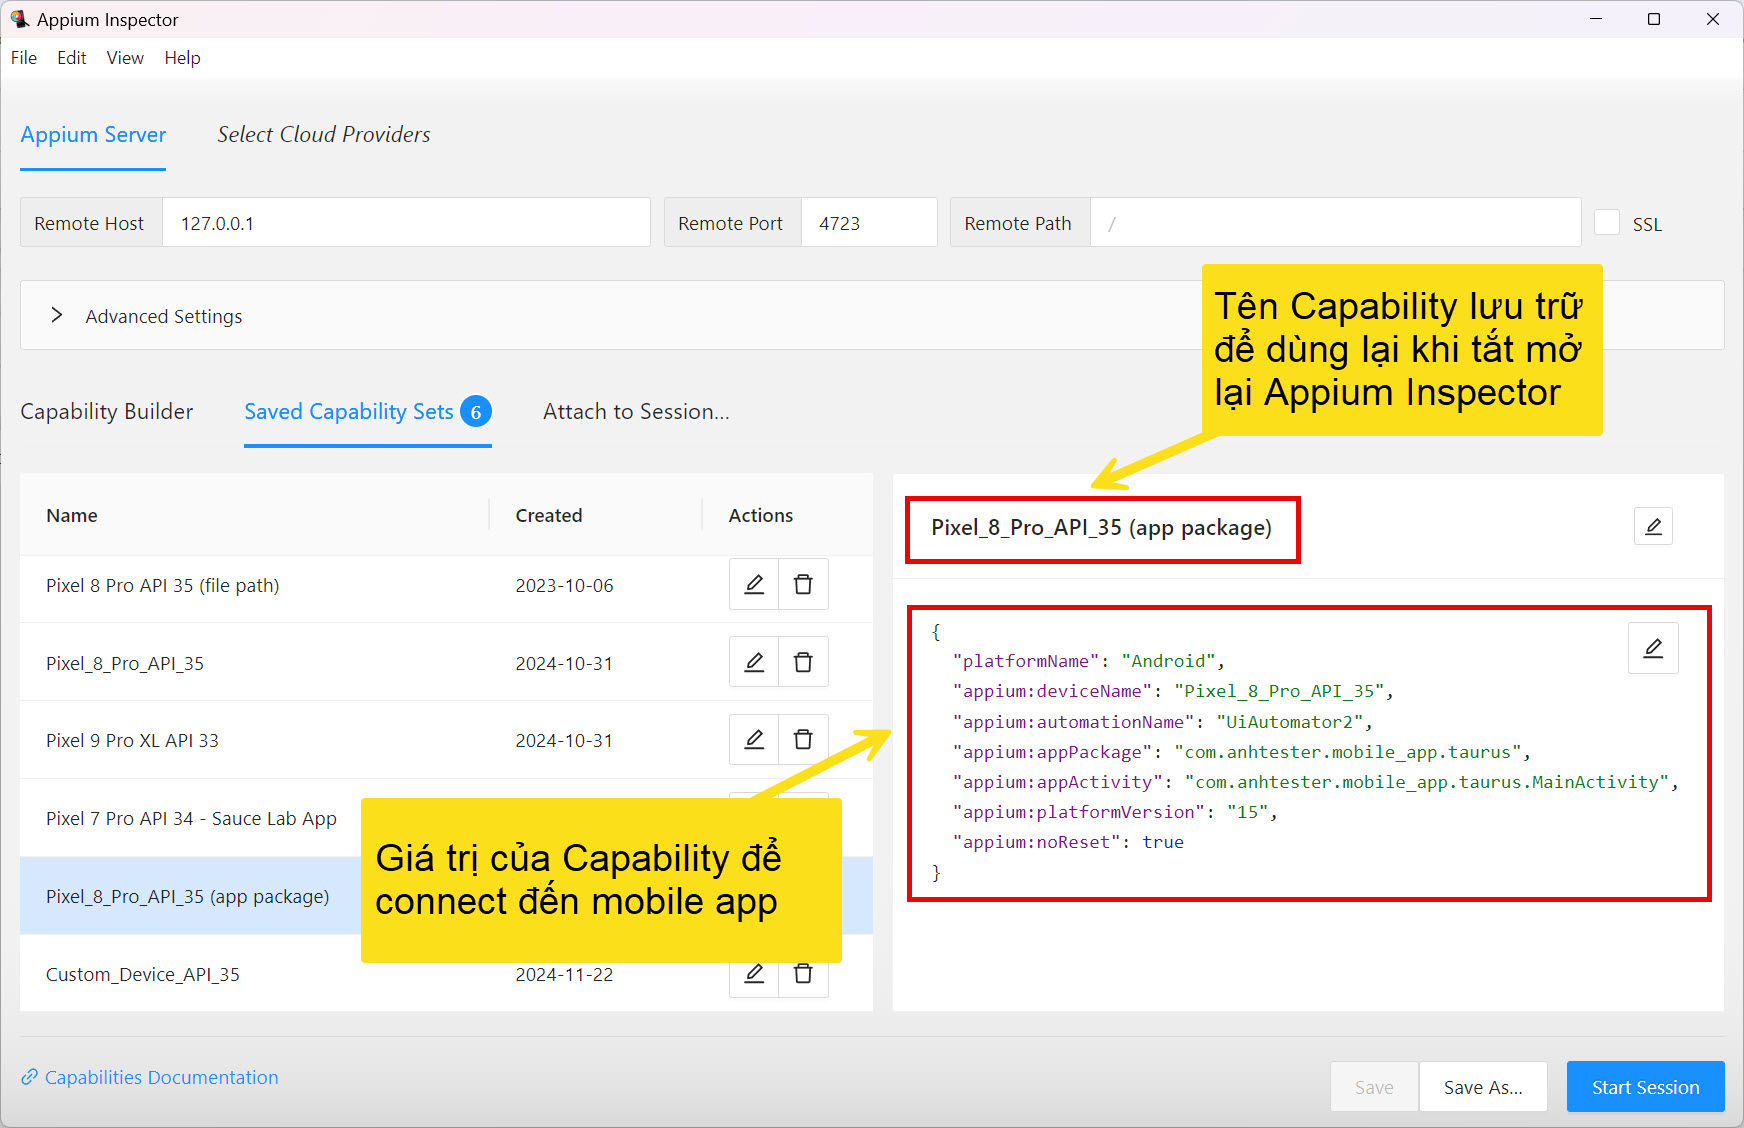Select Pixel_8_Pro_API_35 row name in list

(x=125, y=663)
